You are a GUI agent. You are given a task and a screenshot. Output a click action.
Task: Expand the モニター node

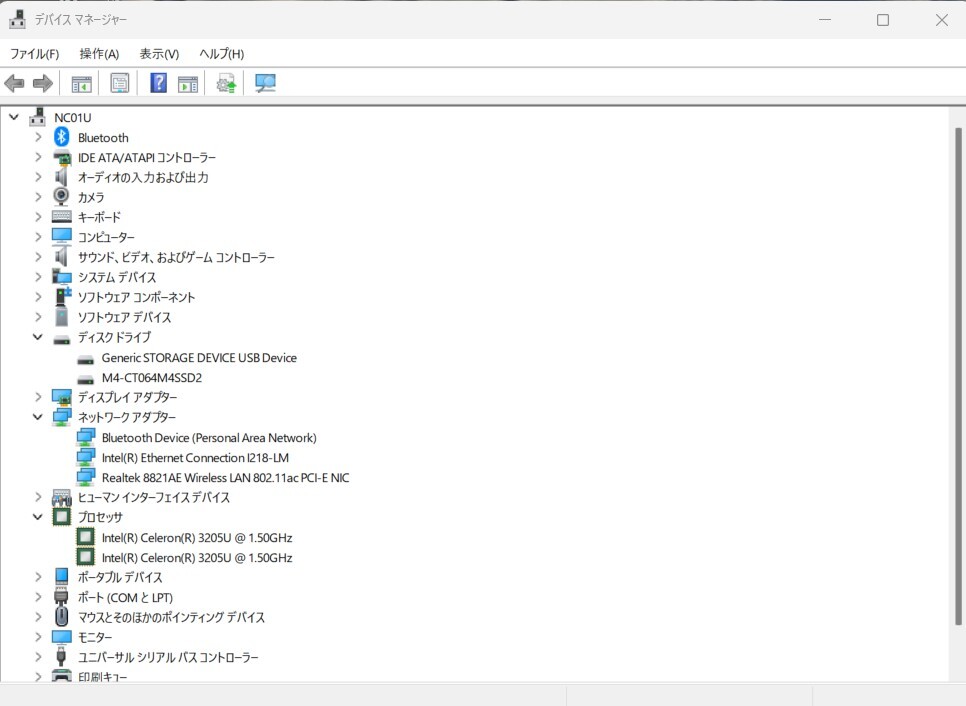38,636
